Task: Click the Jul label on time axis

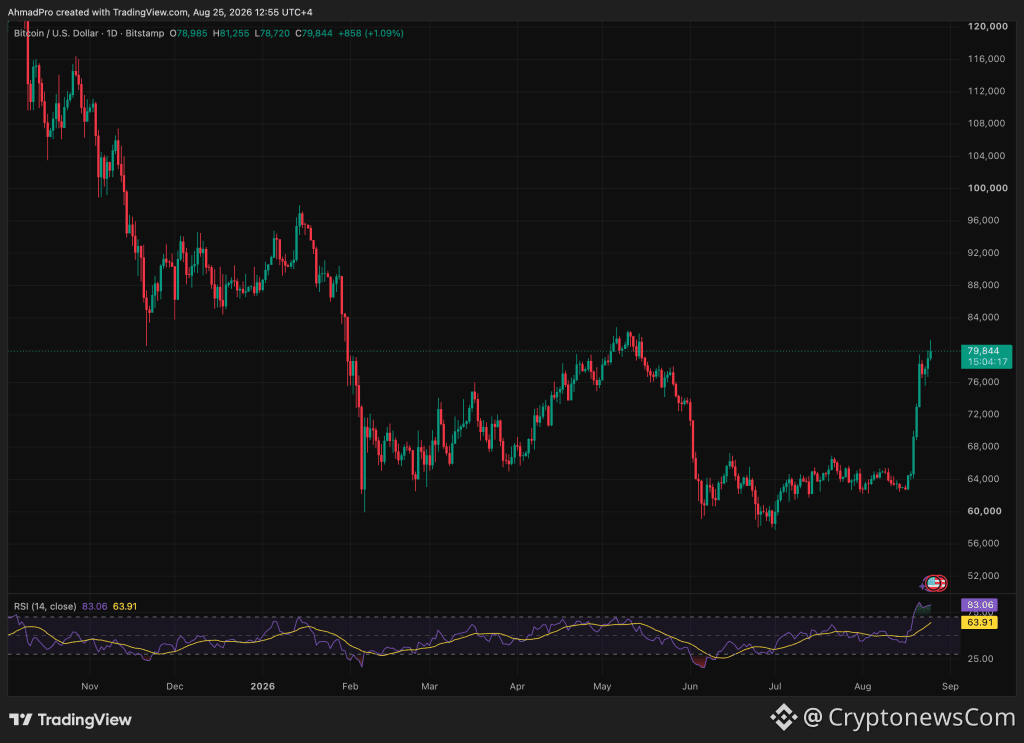Action: point(775,686)
